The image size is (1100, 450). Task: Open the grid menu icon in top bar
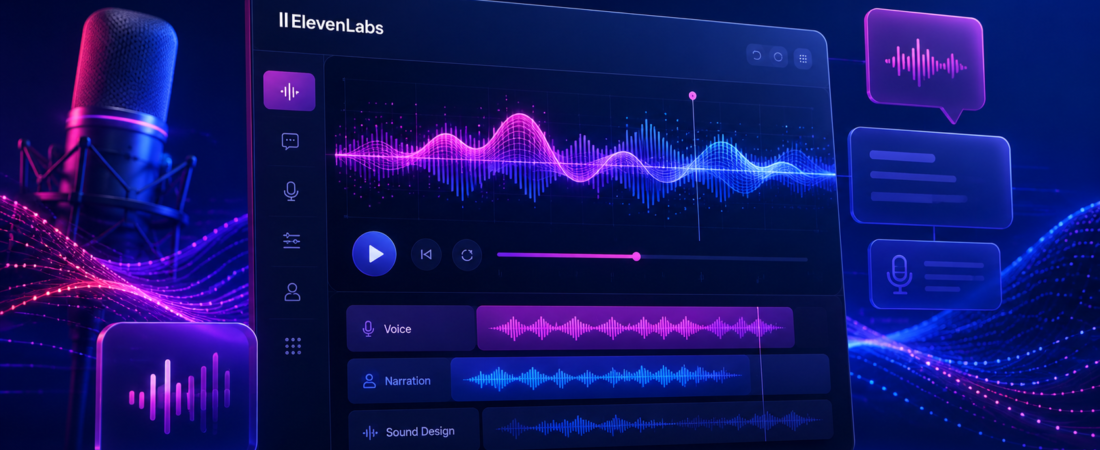(x=803, y=58)
